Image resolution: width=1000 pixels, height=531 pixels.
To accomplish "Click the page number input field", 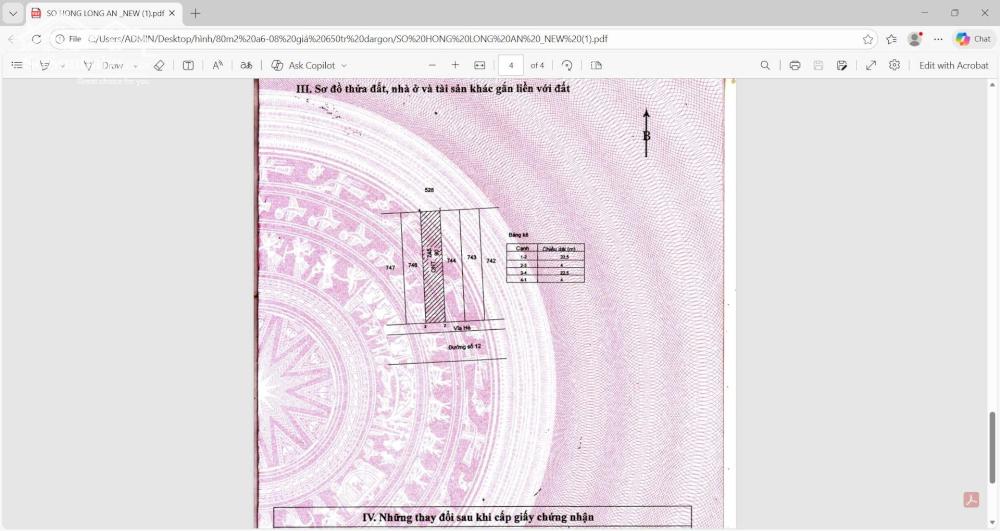I will pyautogui.click(x=510, y=65).
